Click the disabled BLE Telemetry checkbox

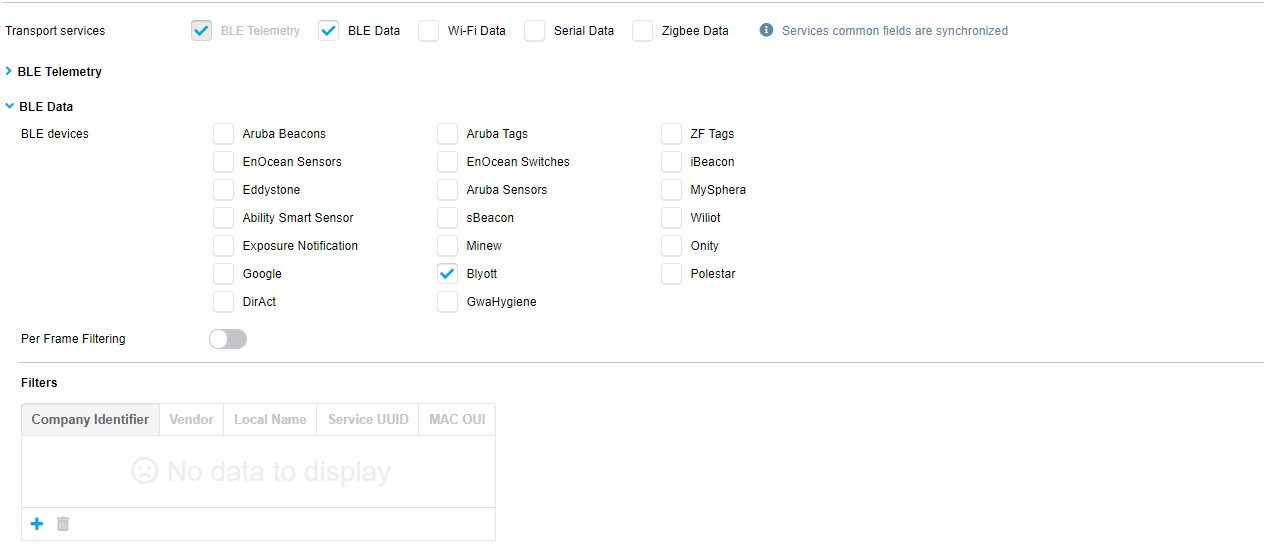coord(202,31)
